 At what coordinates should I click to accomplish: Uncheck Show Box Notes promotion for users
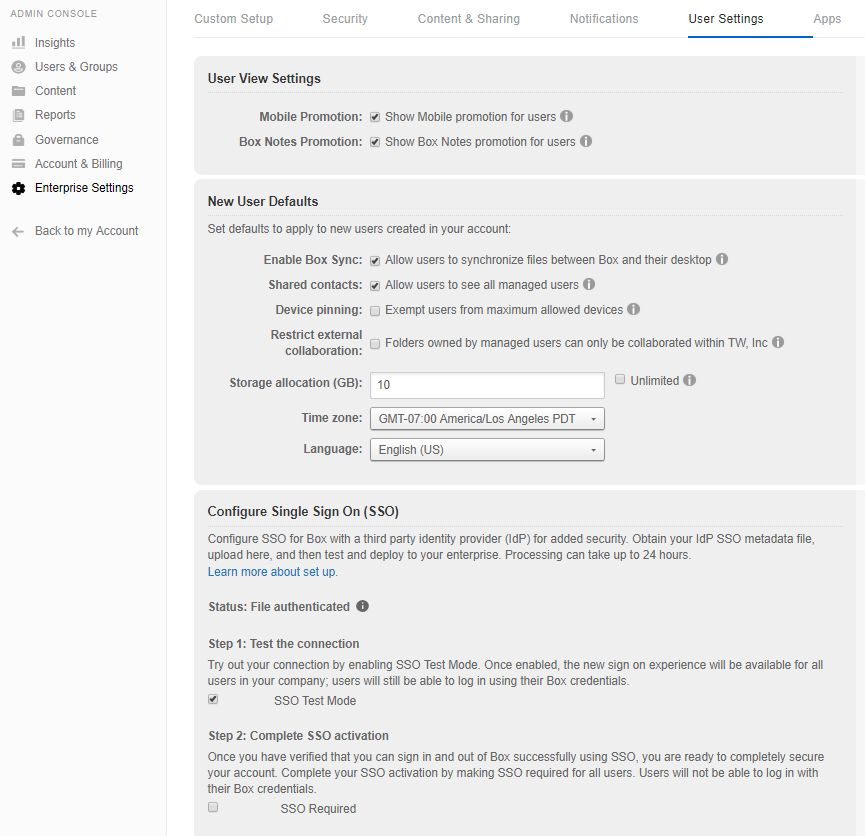(x=375, y=142)
